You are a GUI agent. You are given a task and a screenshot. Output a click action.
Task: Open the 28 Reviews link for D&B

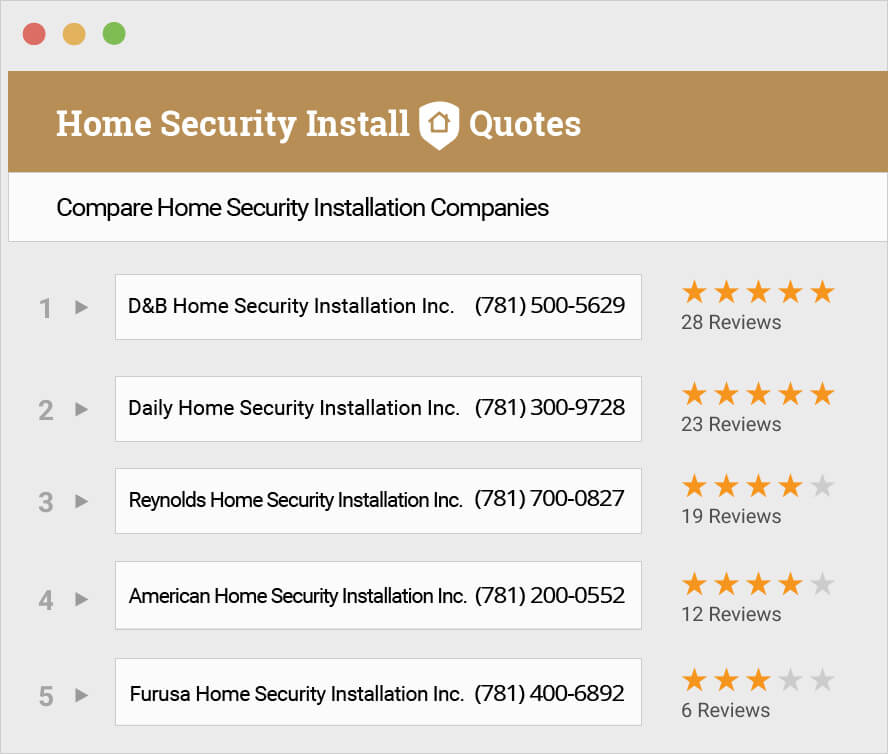click(x=732, y=322)
